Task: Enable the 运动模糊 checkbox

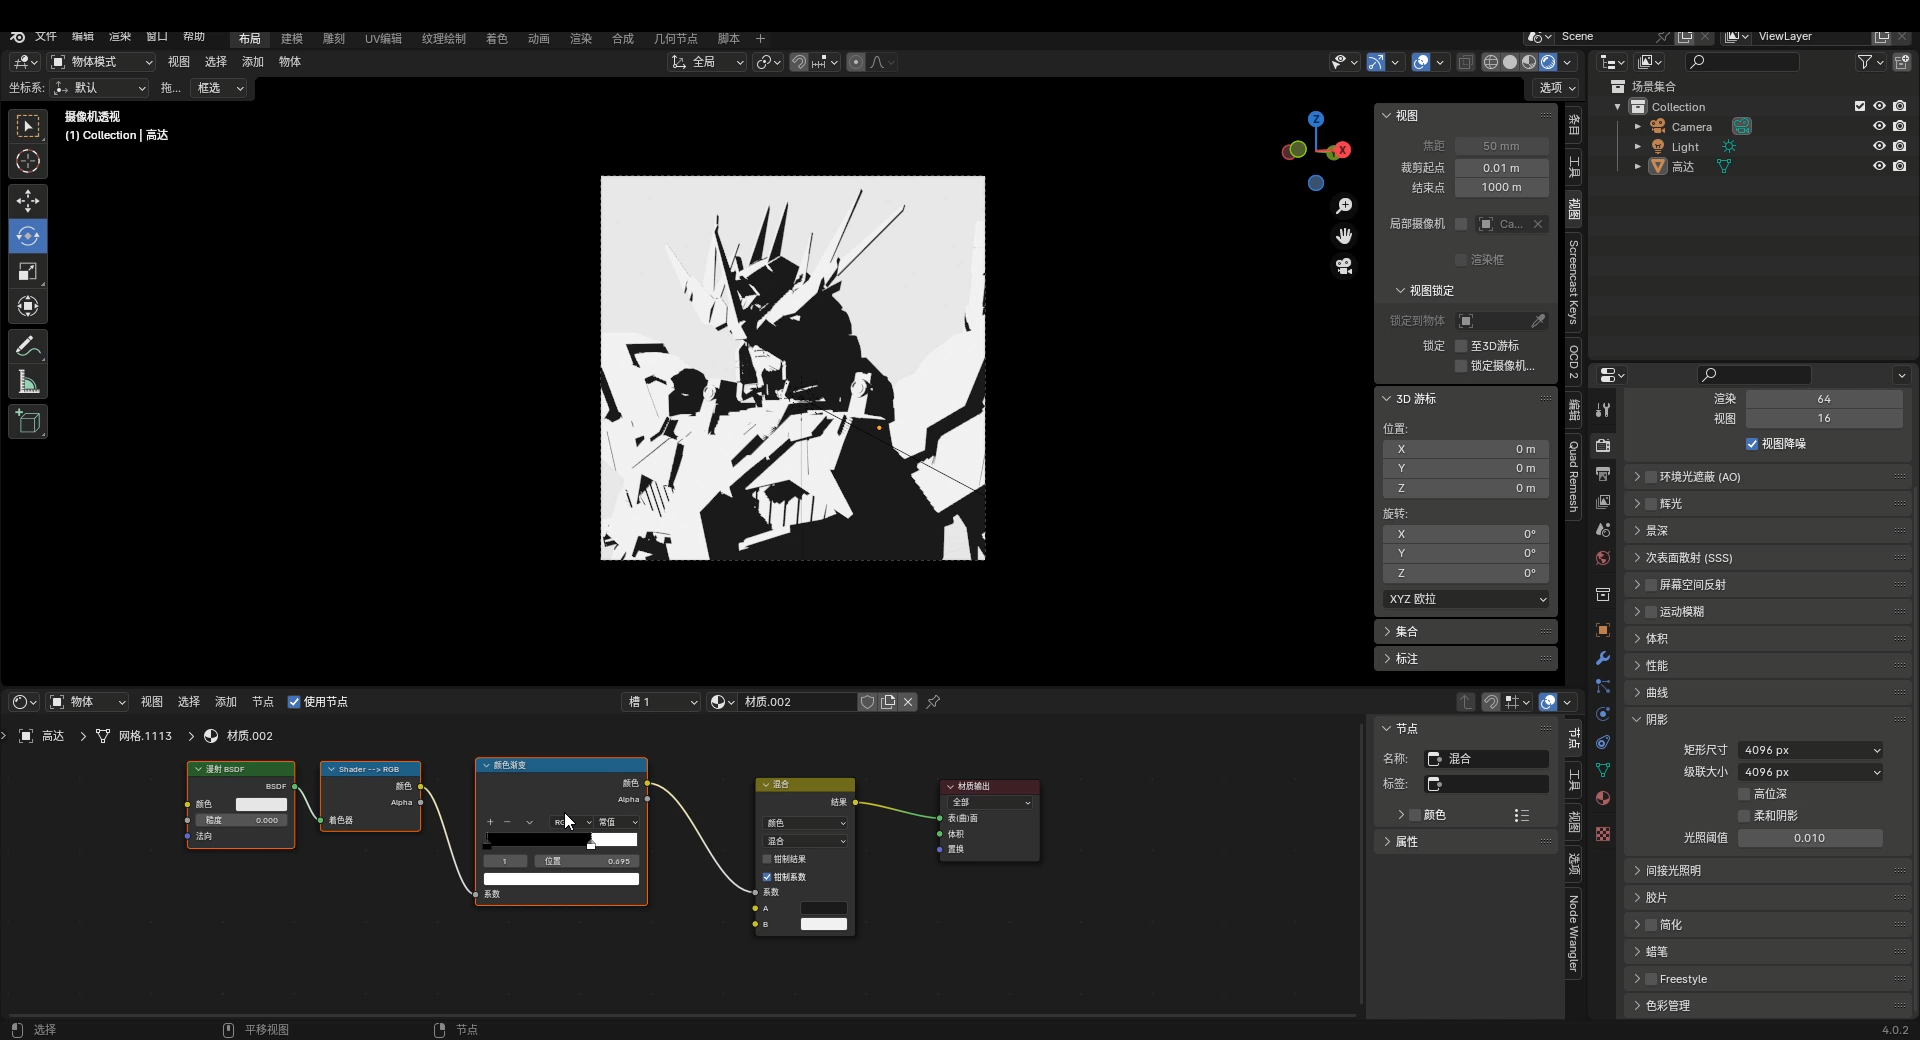Action: (x=1651, y=612)
